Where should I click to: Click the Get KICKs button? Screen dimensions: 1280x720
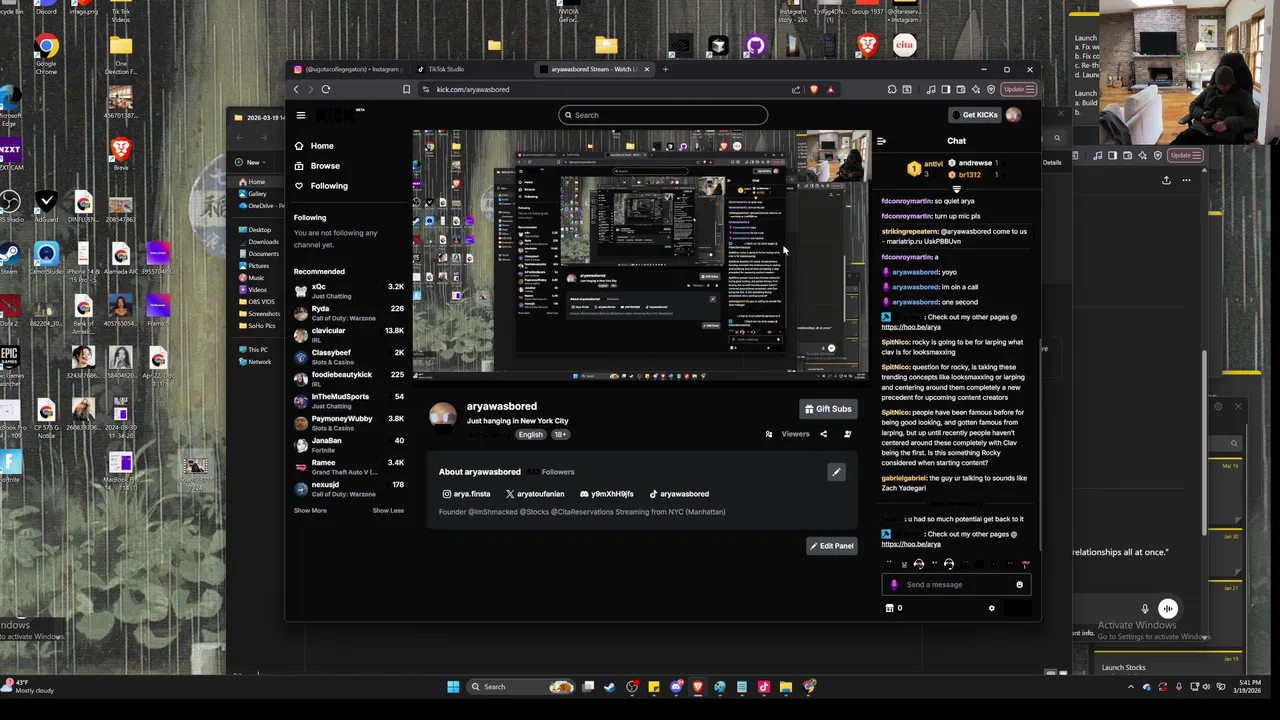(974, 115)
